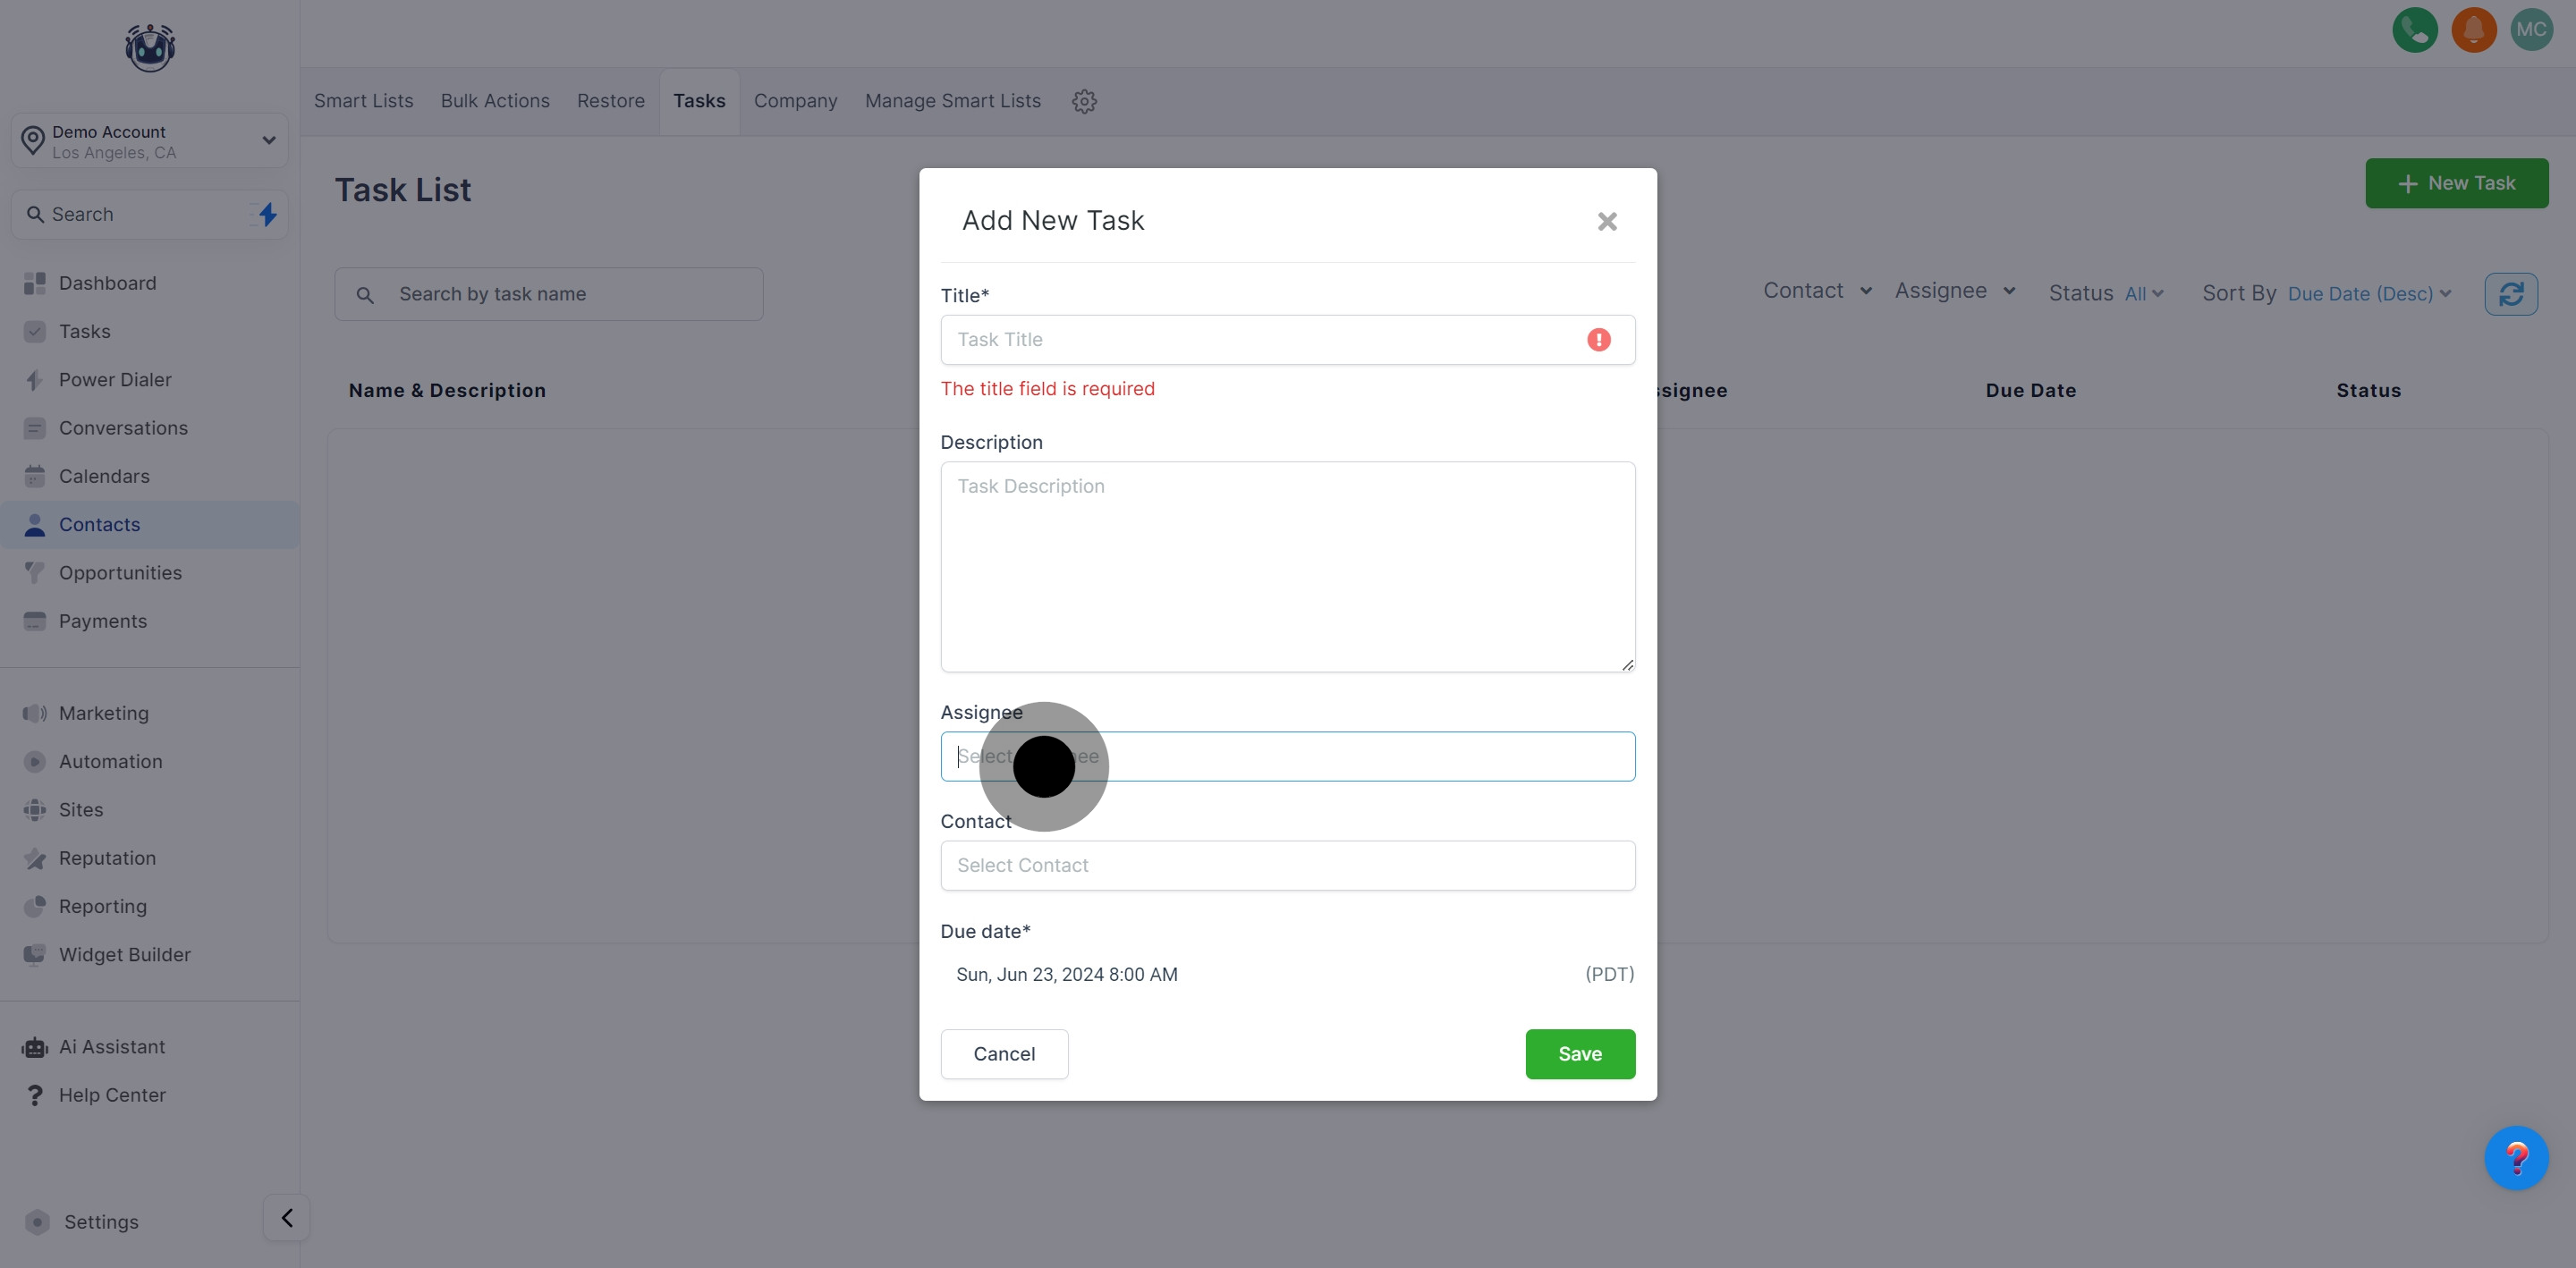Open the Select Contact dropdown field
Screen dimensions: 2576x1268
[x=1287, y=865]
